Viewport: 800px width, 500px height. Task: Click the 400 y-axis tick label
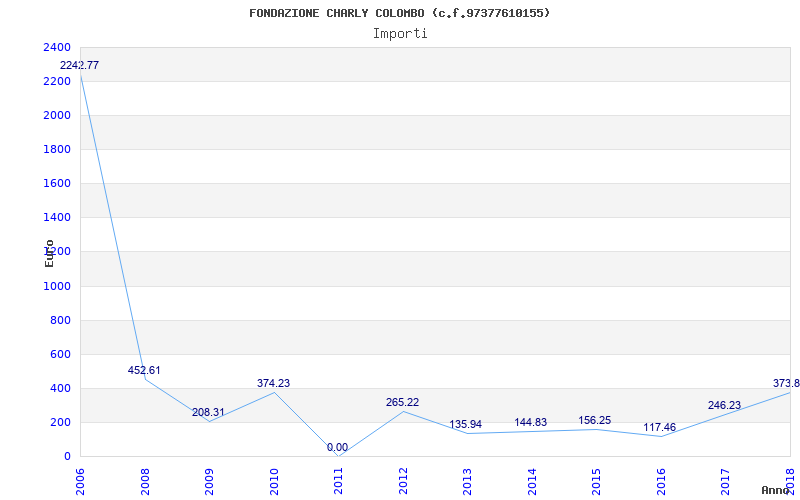pos(61,389)
